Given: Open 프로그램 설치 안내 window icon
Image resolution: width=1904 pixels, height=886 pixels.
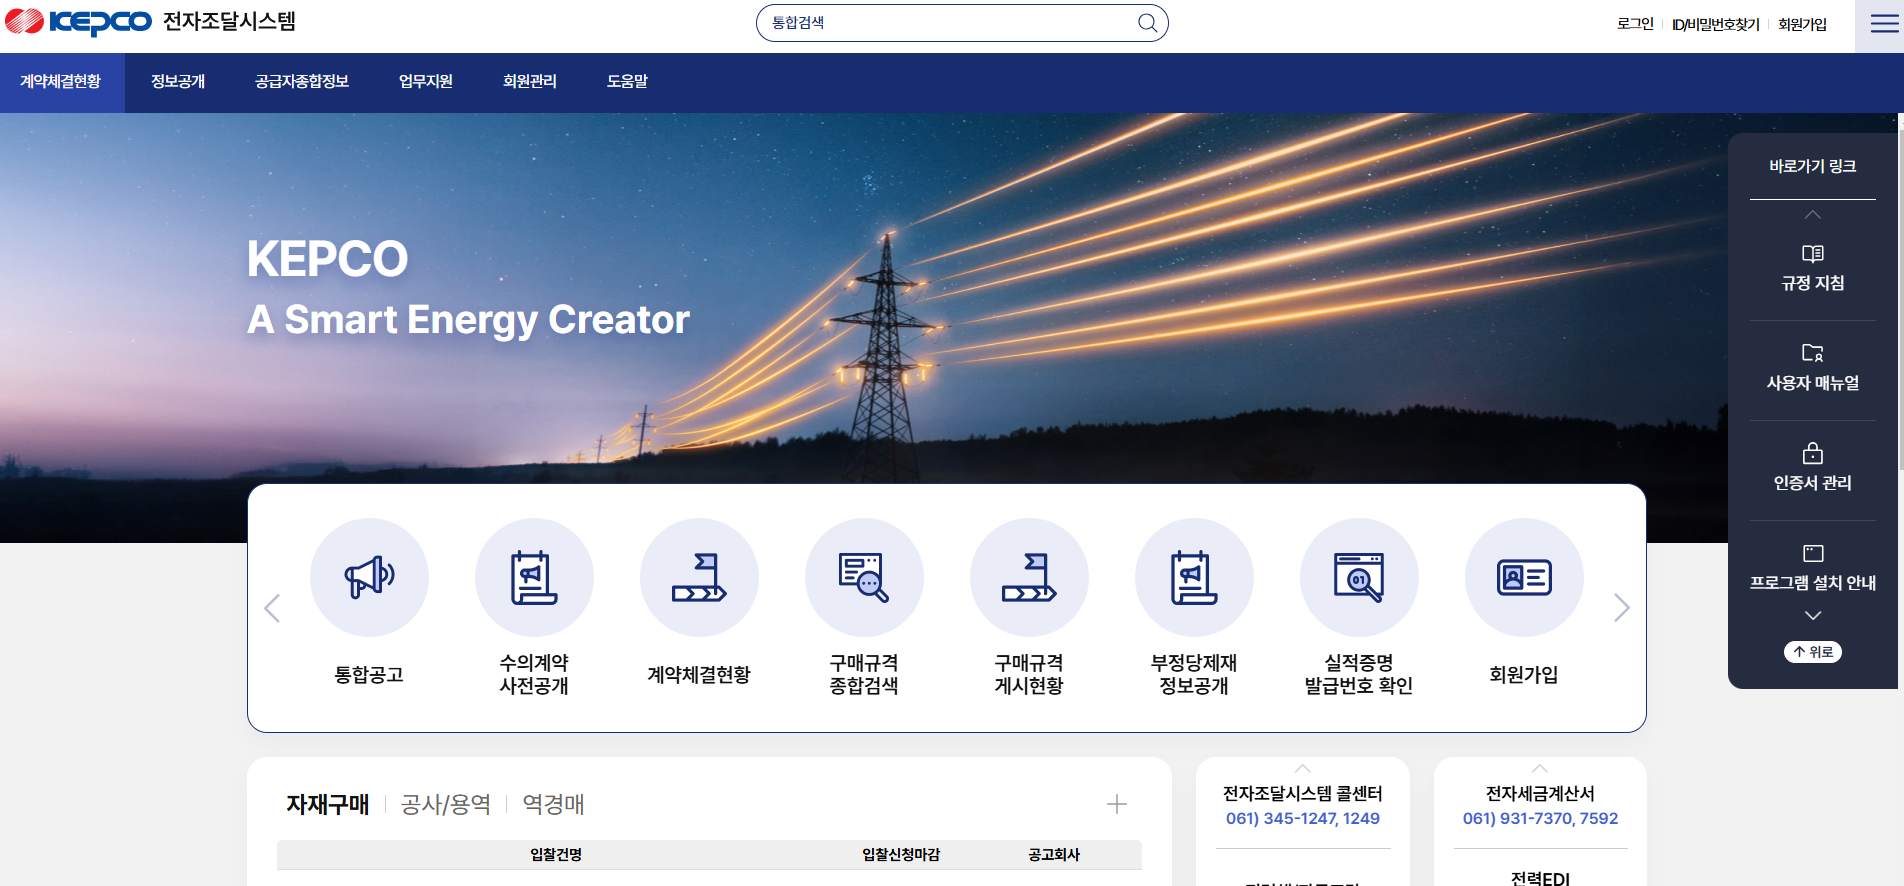Looking at the screenshot, I should tap(1812, 553).
